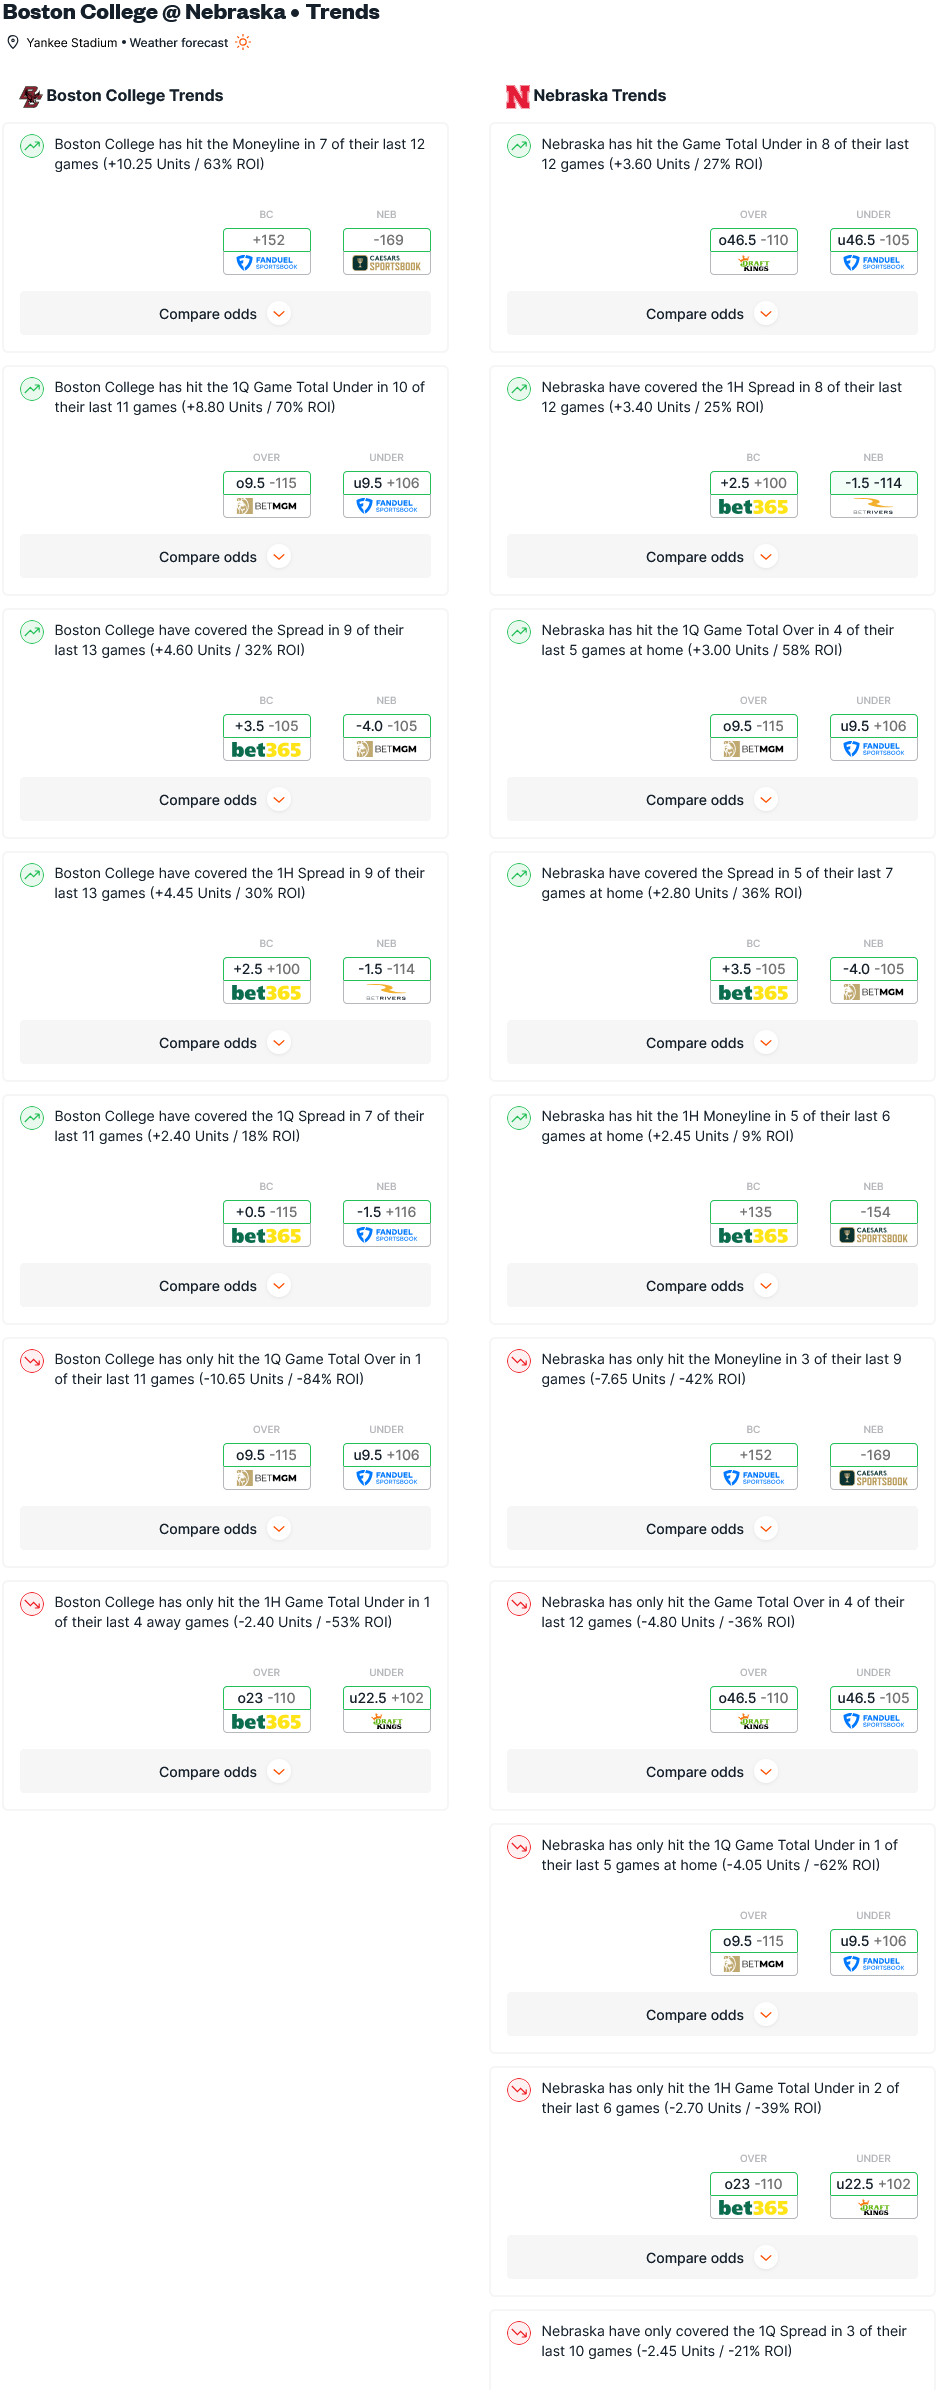Click the Nebraska red N logo
The width and height of the screenshot is (938, 2390).
[517, 96]
